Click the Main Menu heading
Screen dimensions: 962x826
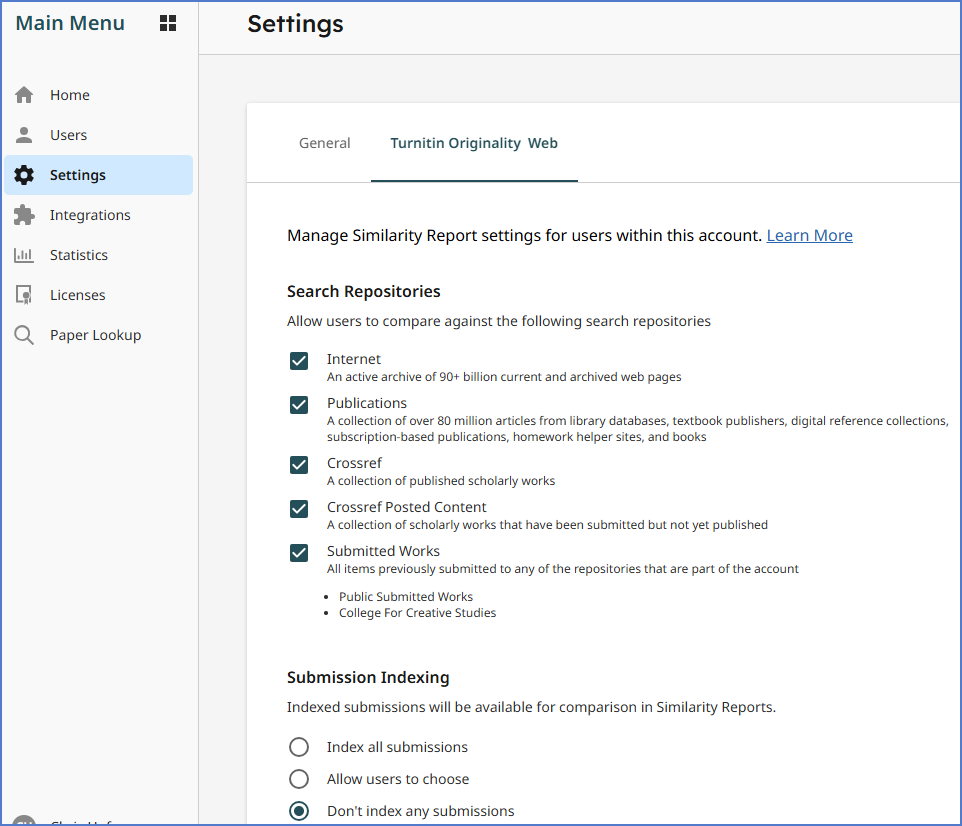(70, 23)
